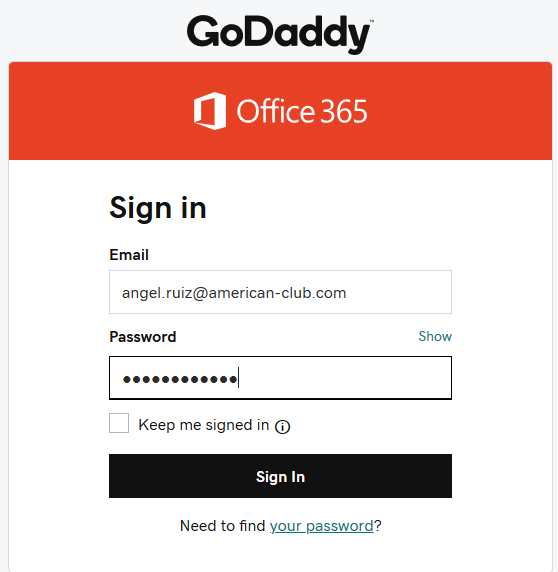Show the hidden password characters
The width and height of the screenshot is (558, 572).
[435, 336]
